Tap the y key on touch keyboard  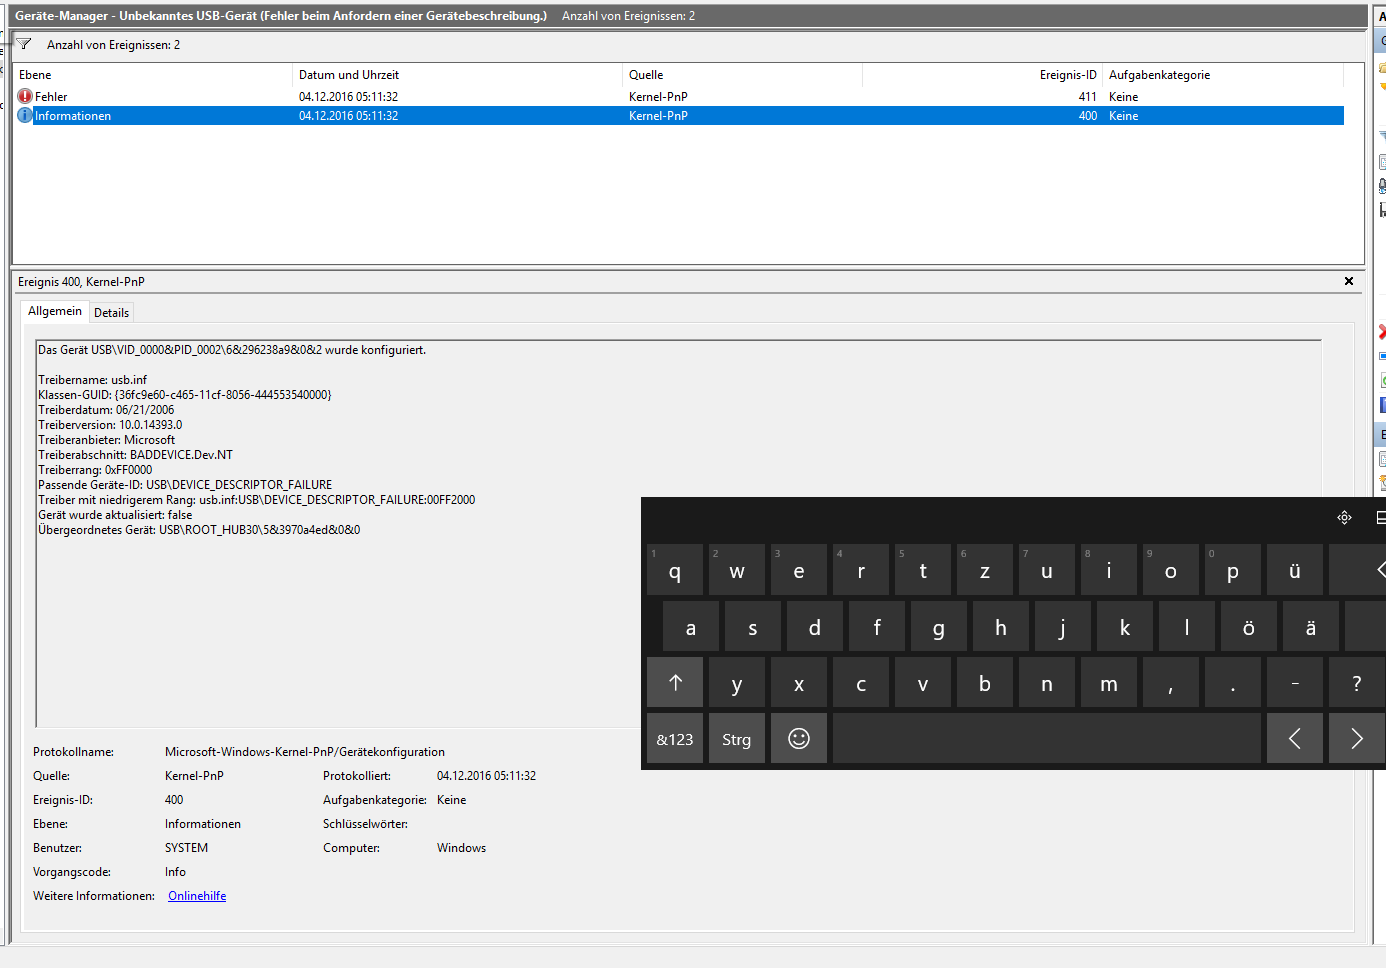tap(737, 683)
